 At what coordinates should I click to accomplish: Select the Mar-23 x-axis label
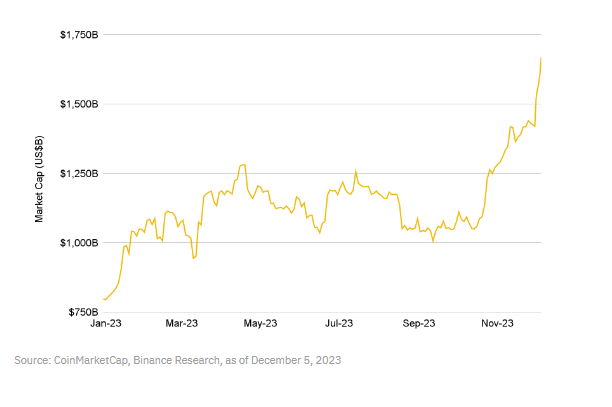point(181,324)
